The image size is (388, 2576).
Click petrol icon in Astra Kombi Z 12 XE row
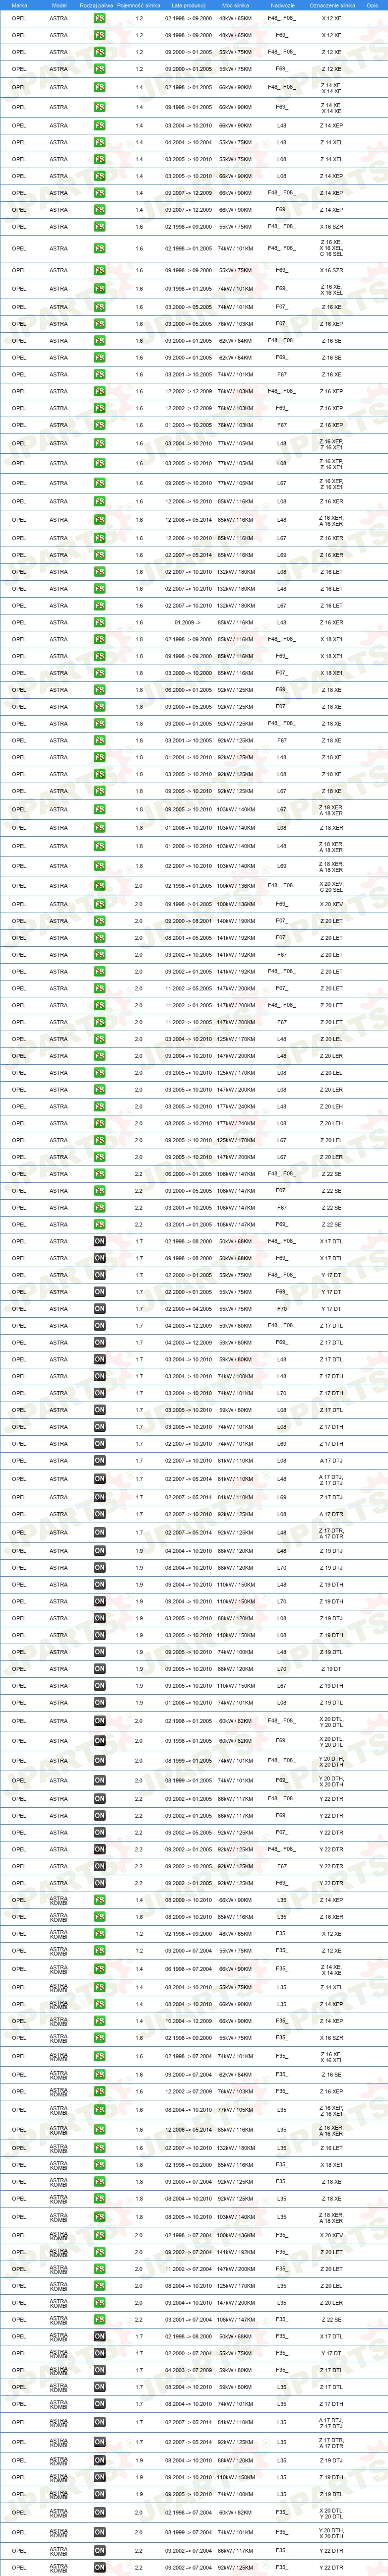pos(99,1951)
